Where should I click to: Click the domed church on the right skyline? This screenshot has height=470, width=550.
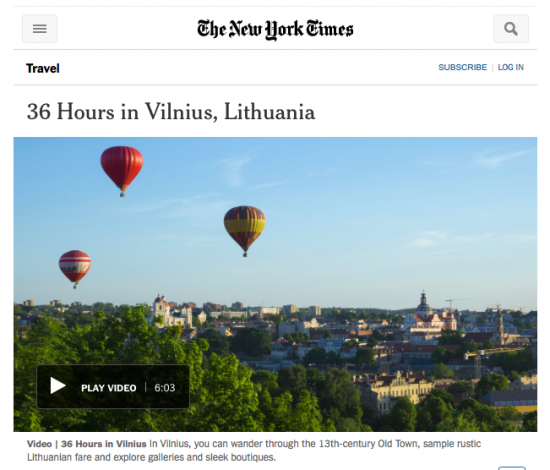pyautogui.click(x=424, y=304)
